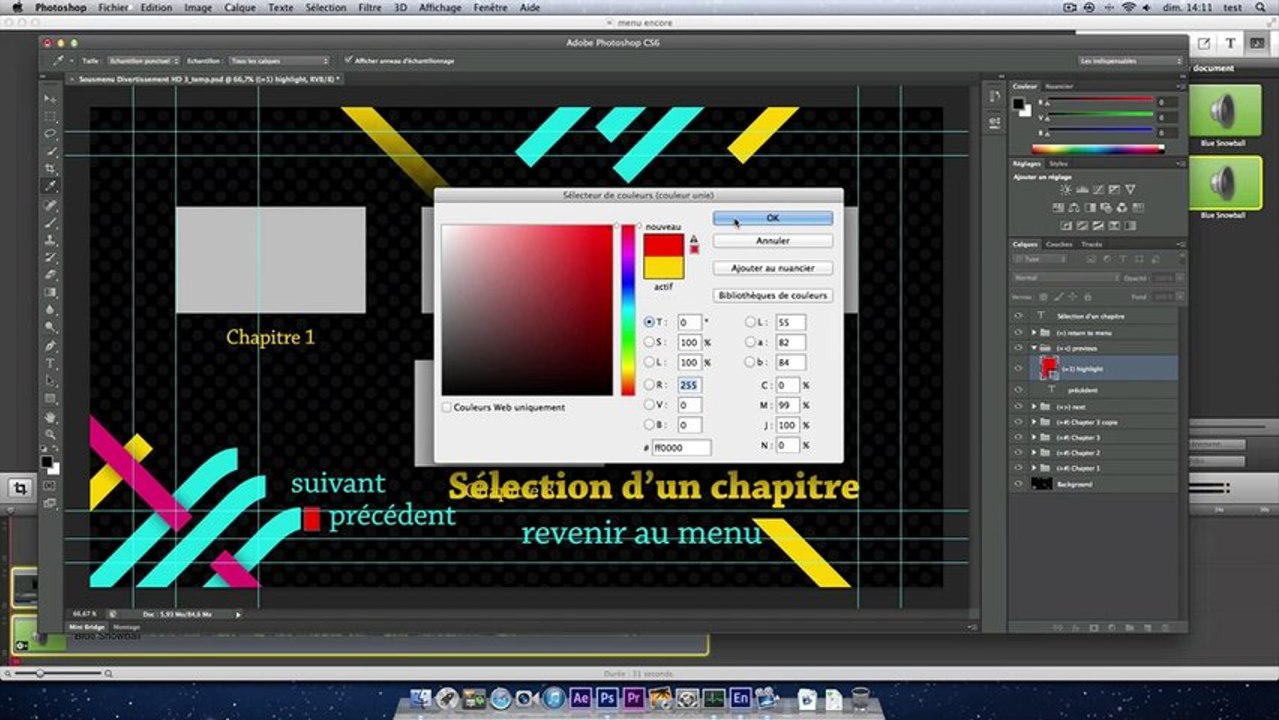Open the Filtre menu
1279x720 pixels.
pyautogui.click(x=369, y=7)
